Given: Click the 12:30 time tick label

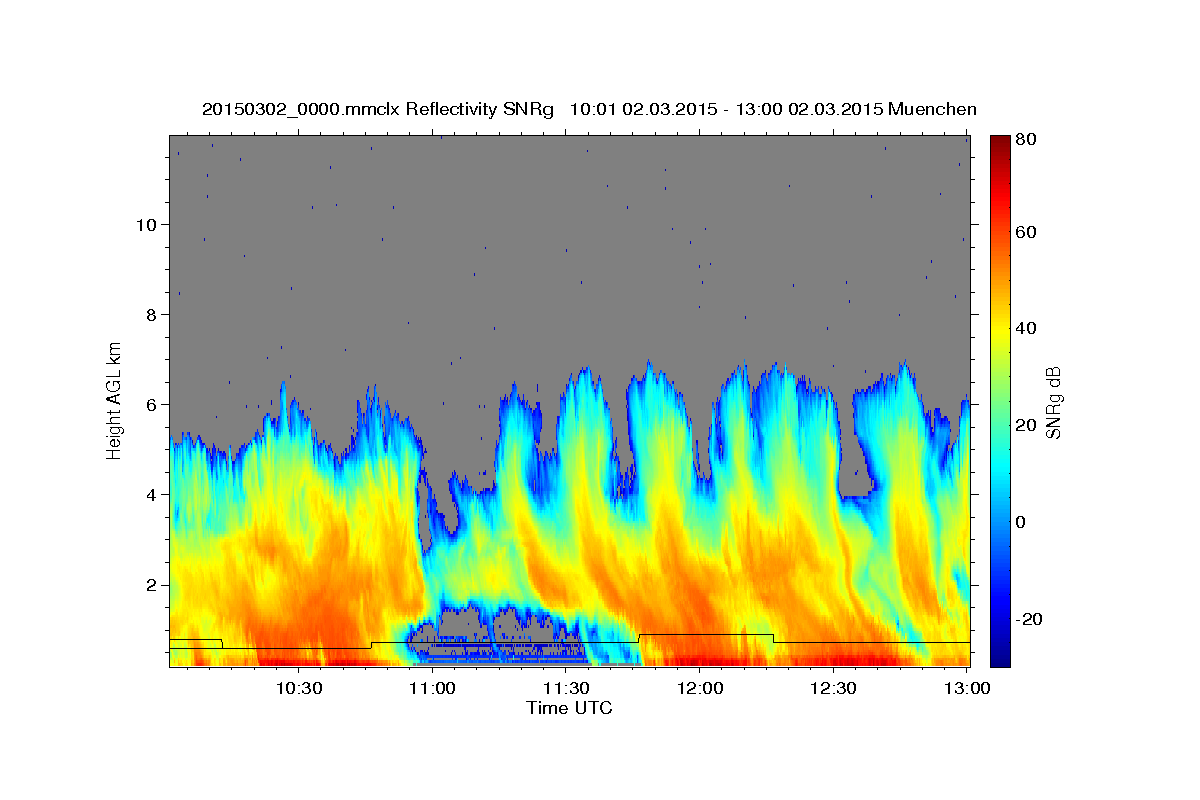Looking at the screenshot, I should tap(833, 688).
